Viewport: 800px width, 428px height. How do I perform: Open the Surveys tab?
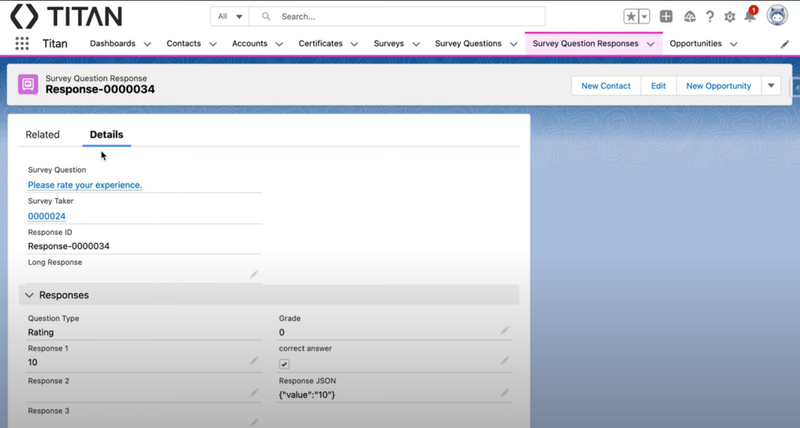[x=389, y=43]
